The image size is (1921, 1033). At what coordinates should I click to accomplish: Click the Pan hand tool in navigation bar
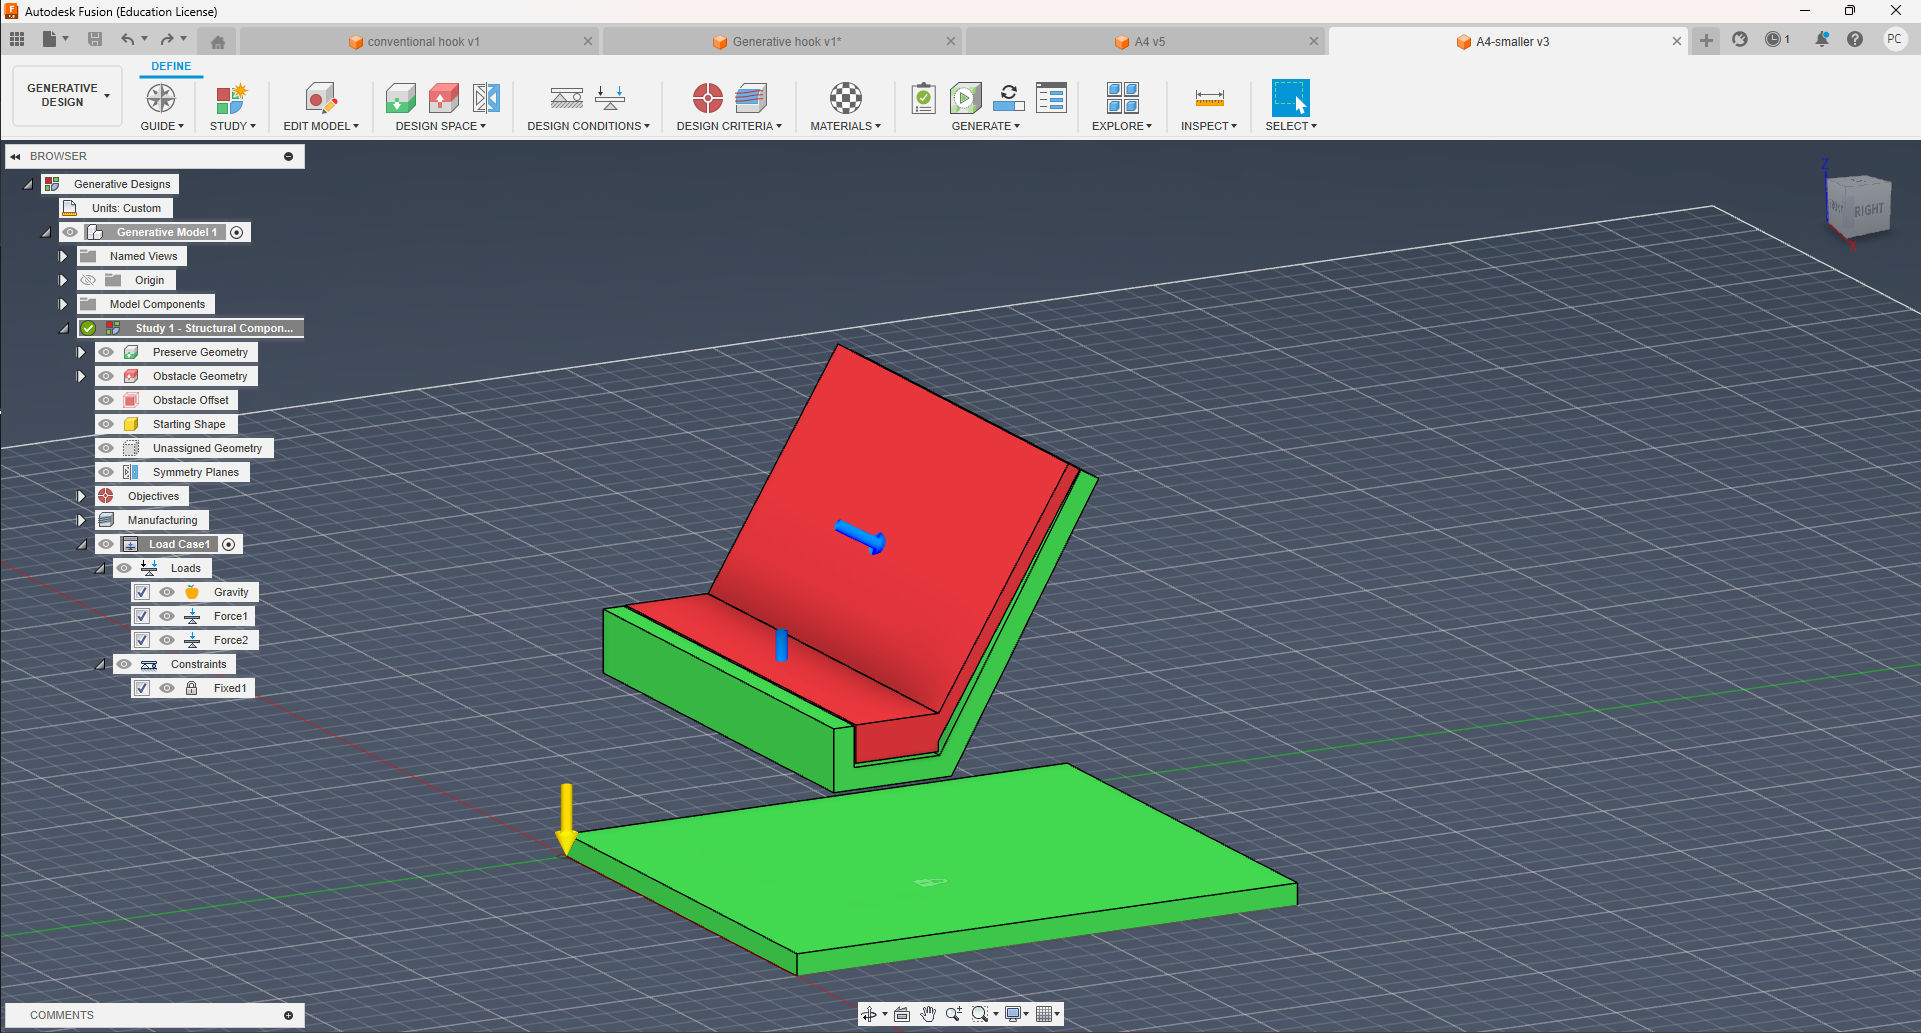pos(928,1014)
